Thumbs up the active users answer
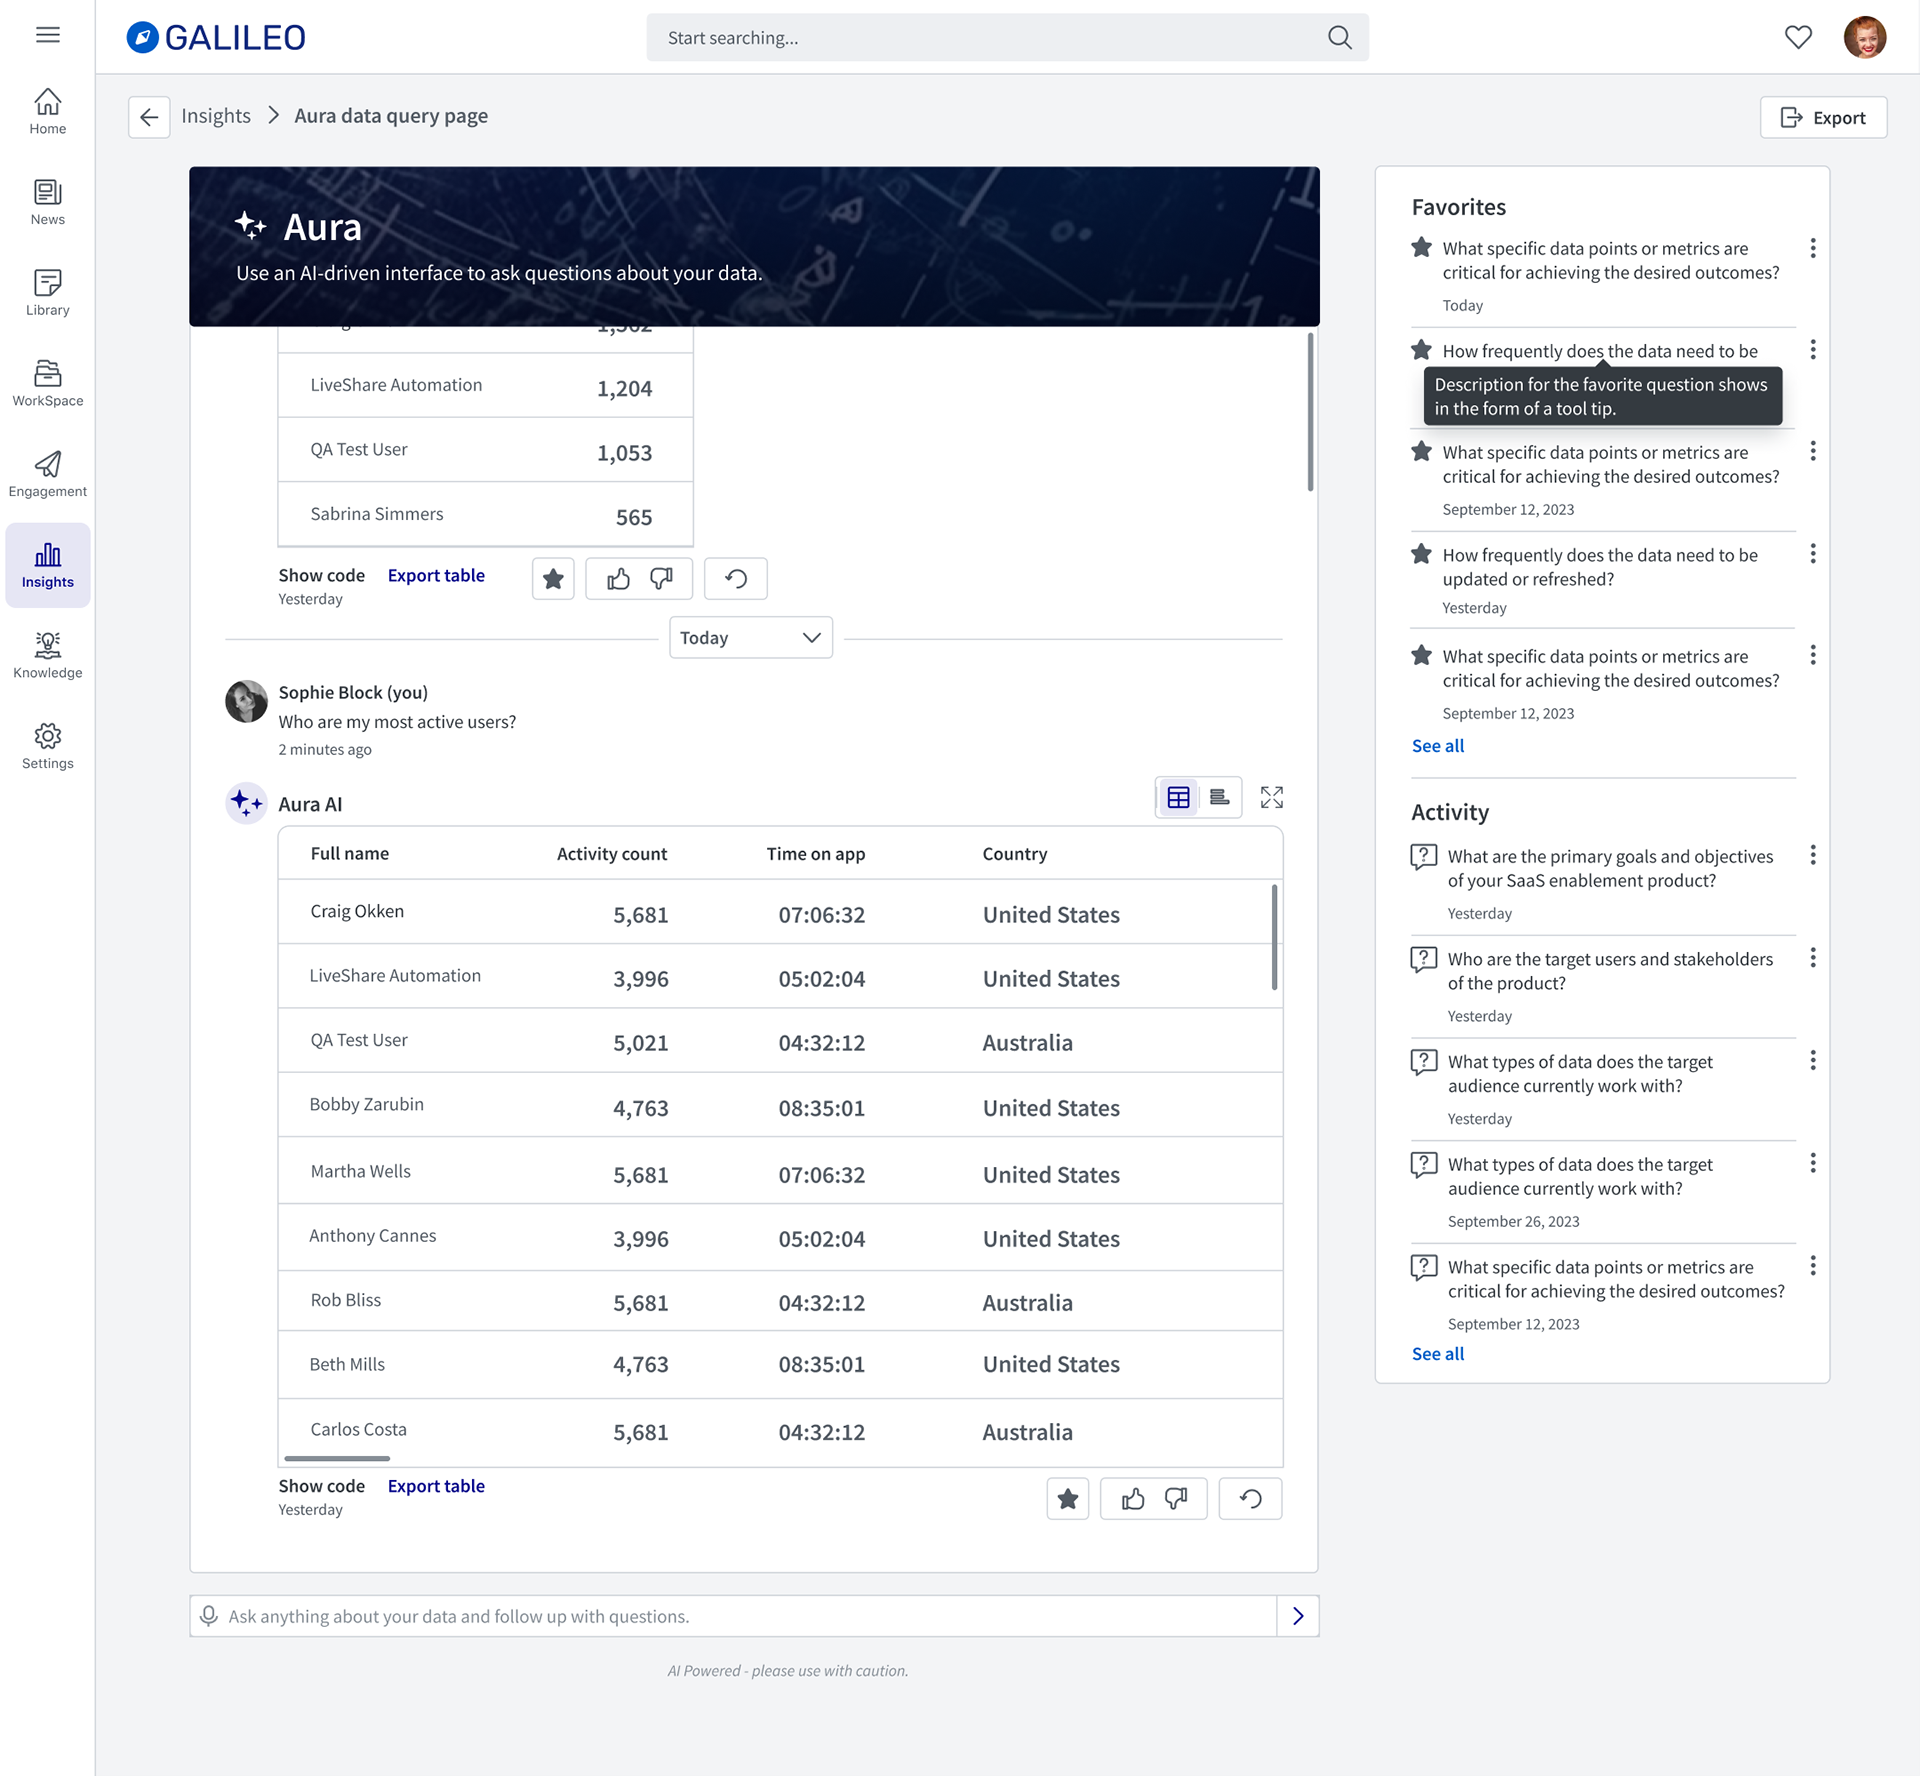The height and width of the screenshot is (1776, 1920). [1133, 1498]
